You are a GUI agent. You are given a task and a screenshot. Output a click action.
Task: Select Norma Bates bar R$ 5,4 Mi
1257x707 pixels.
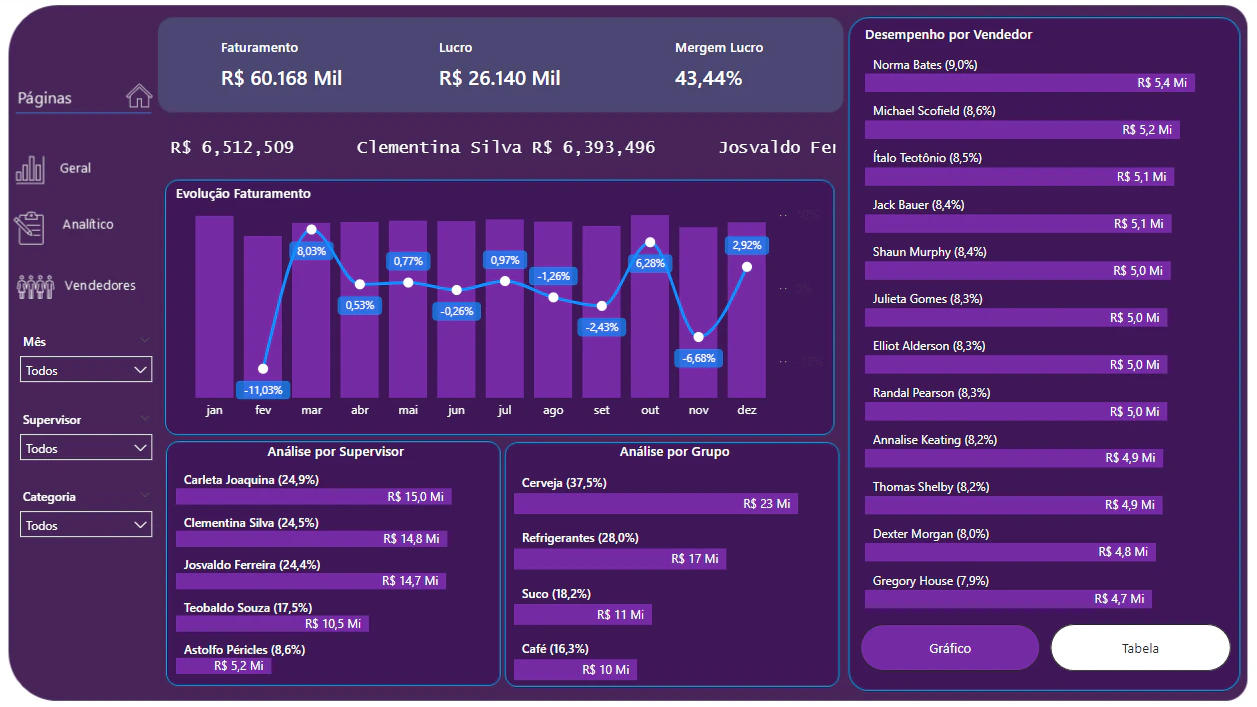pyautogui.click(x=1030, y=83)
